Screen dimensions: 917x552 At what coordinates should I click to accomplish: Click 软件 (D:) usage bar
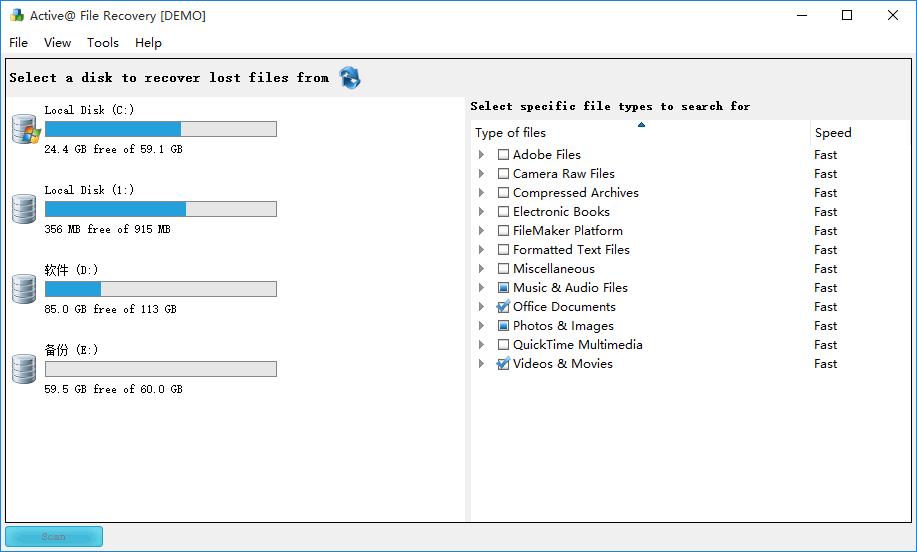pyautogui.click(x=161, y=289)
